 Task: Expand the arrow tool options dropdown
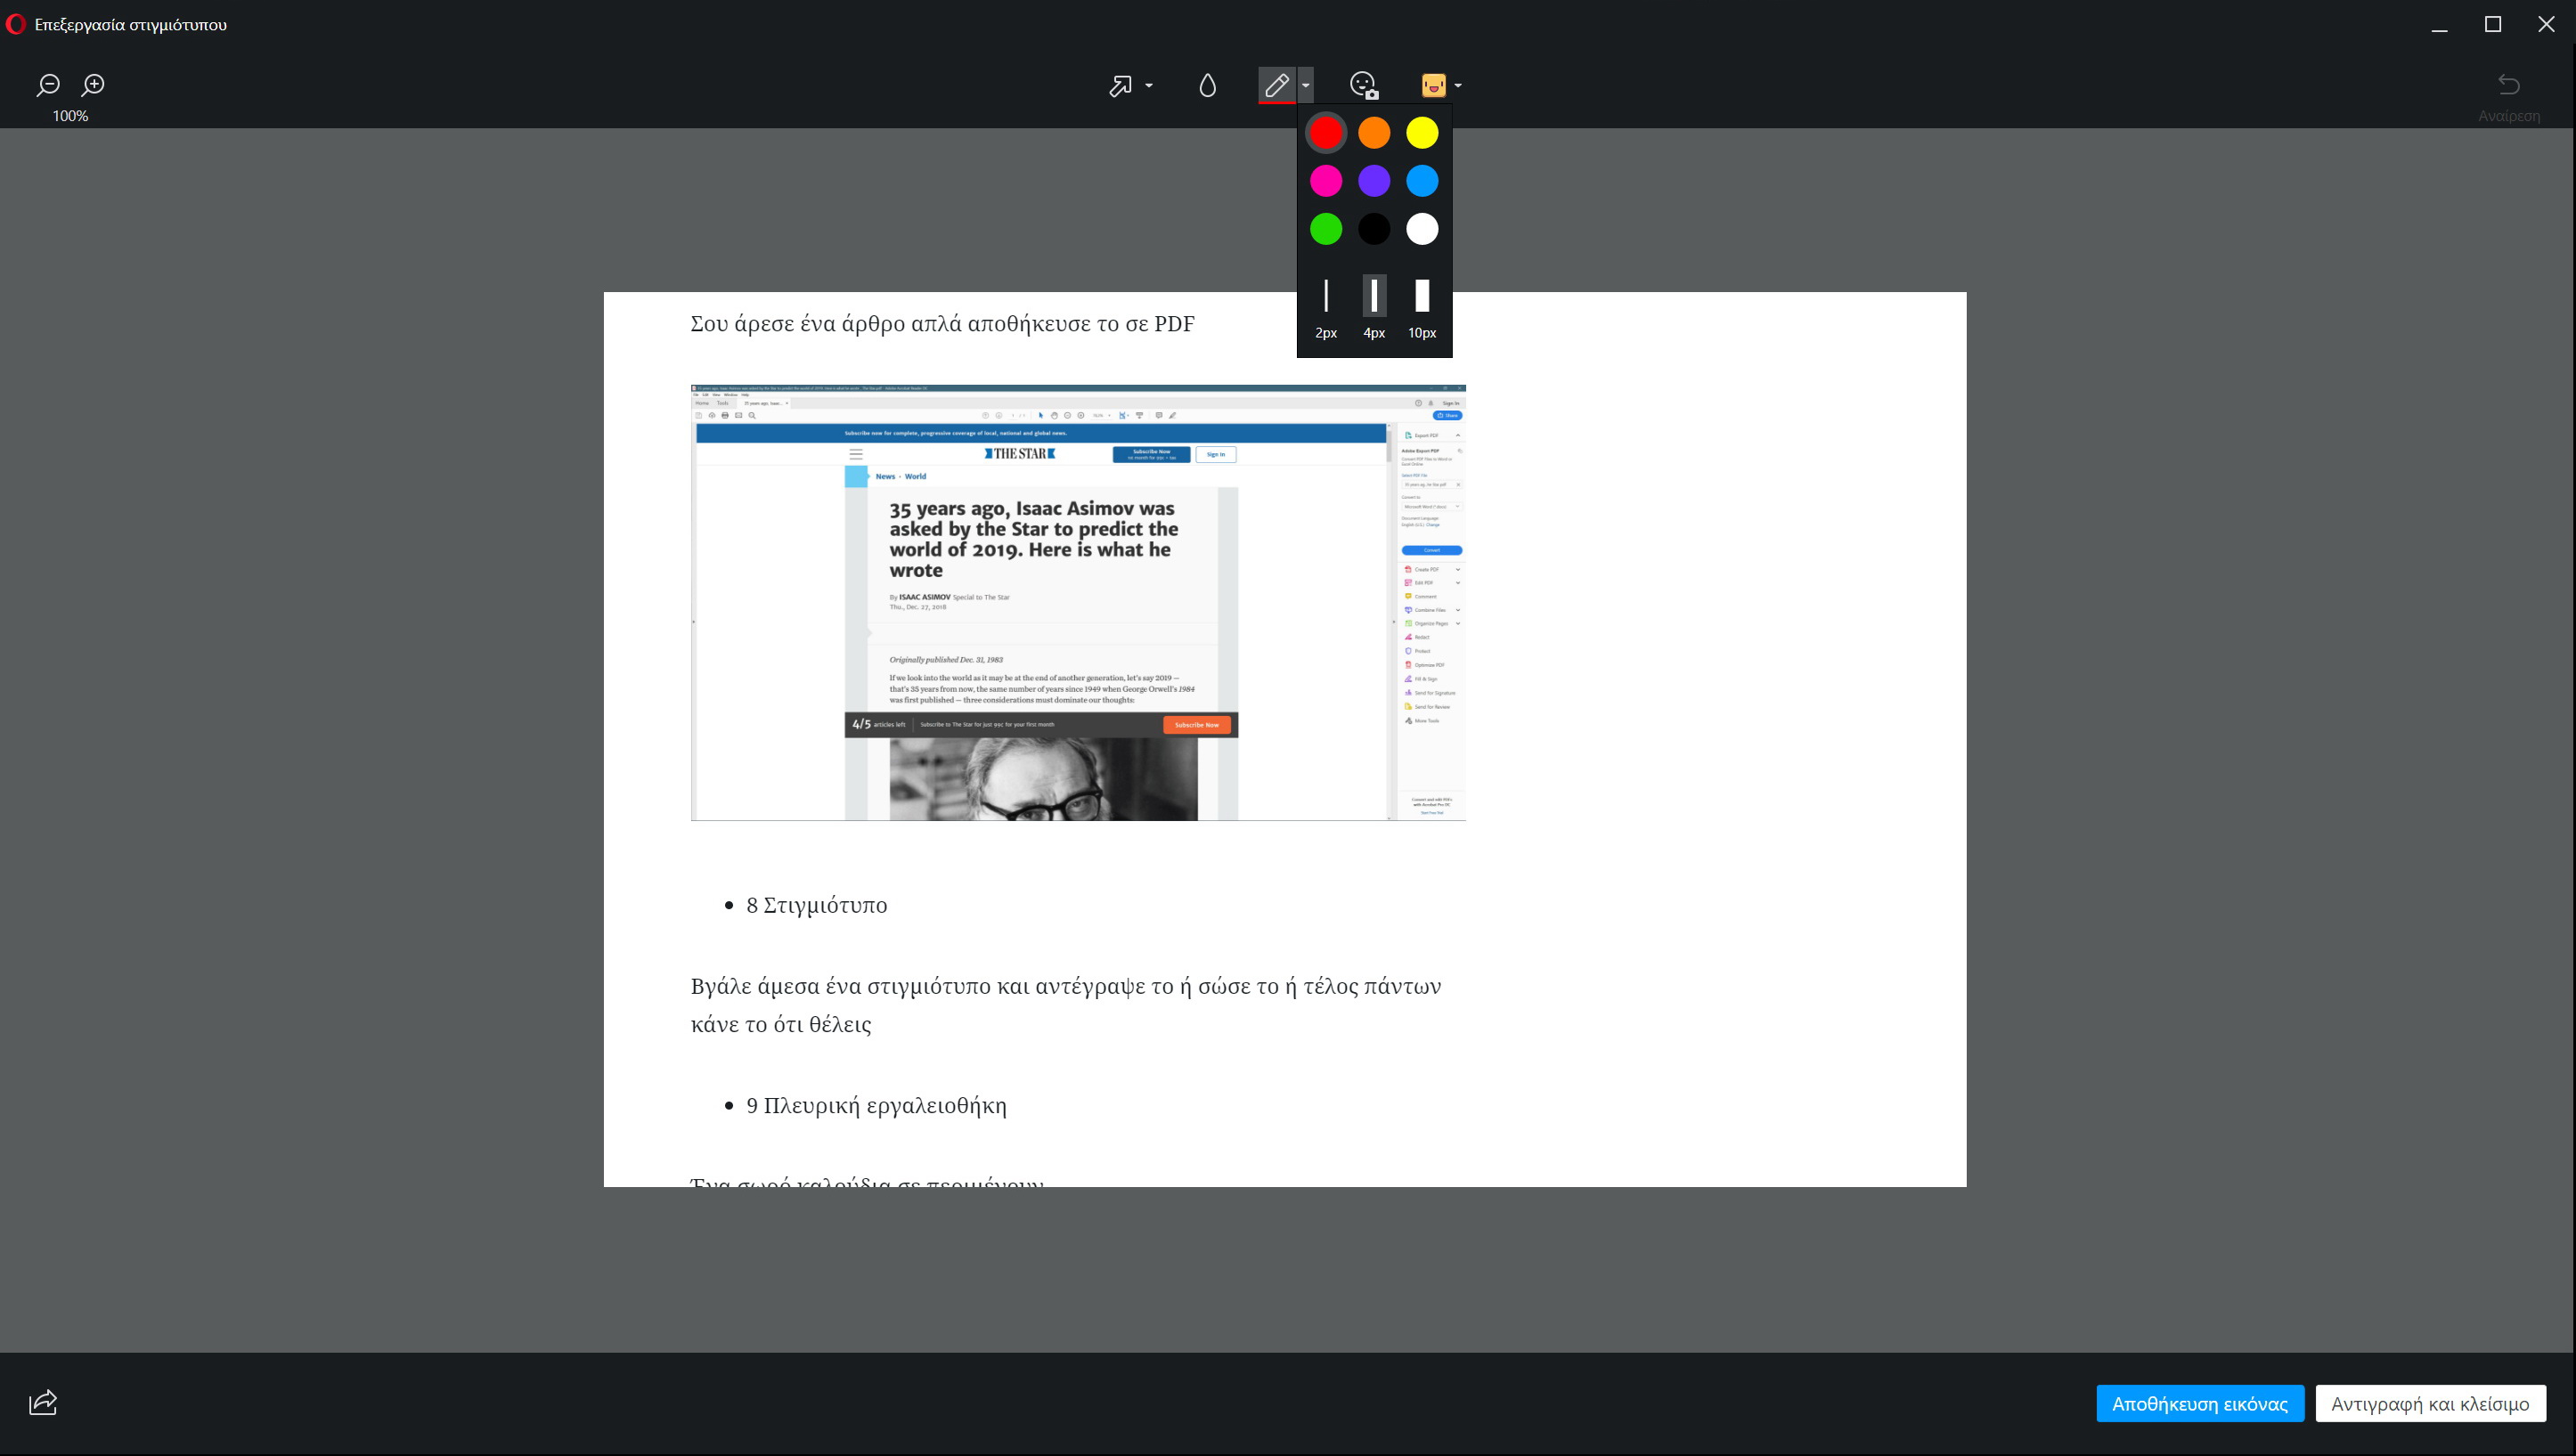tap(1149, 86)
